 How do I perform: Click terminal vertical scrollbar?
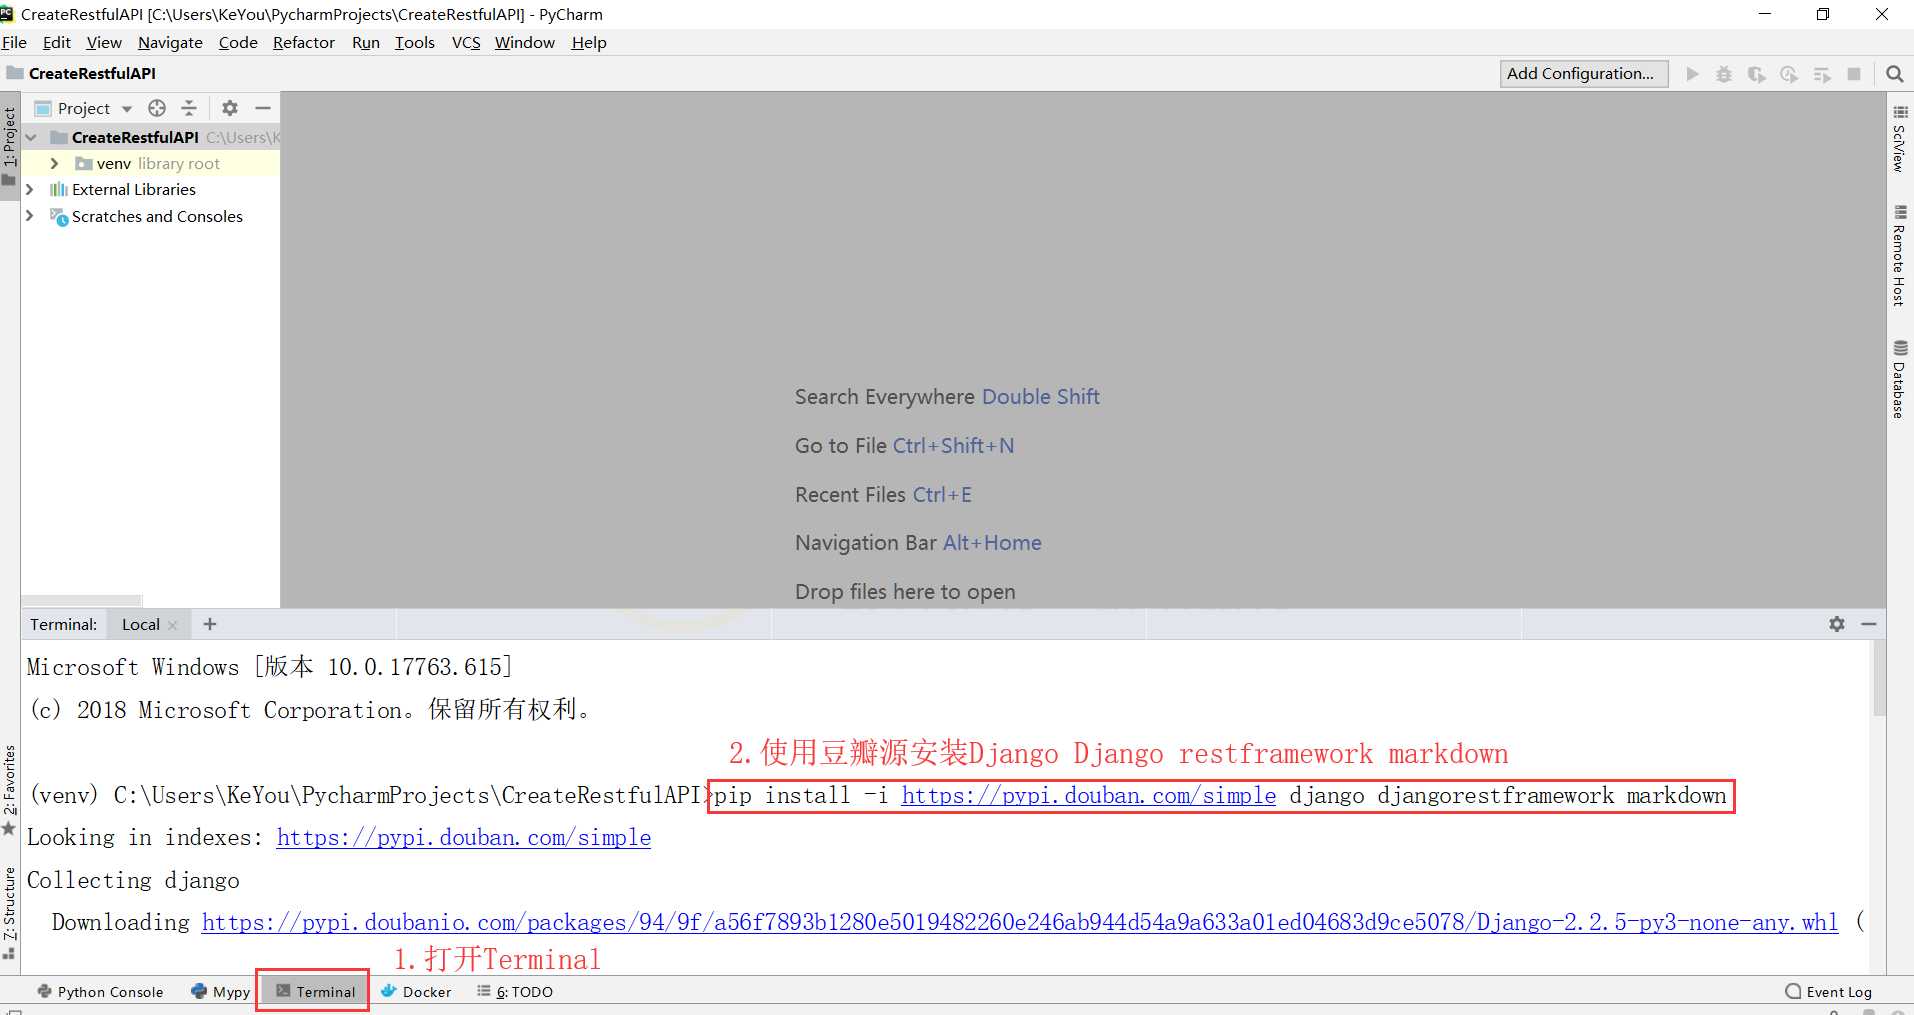(x=1879, y=680)
